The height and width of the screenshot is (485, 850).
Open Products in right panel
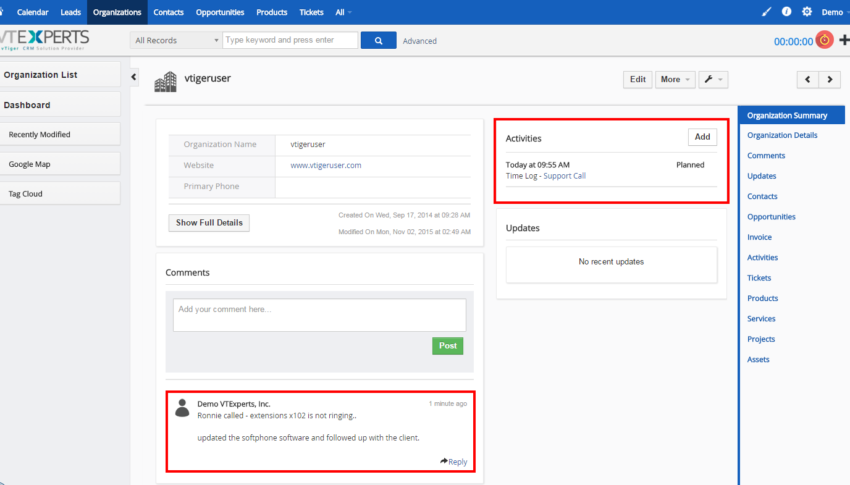pos(762,299)
